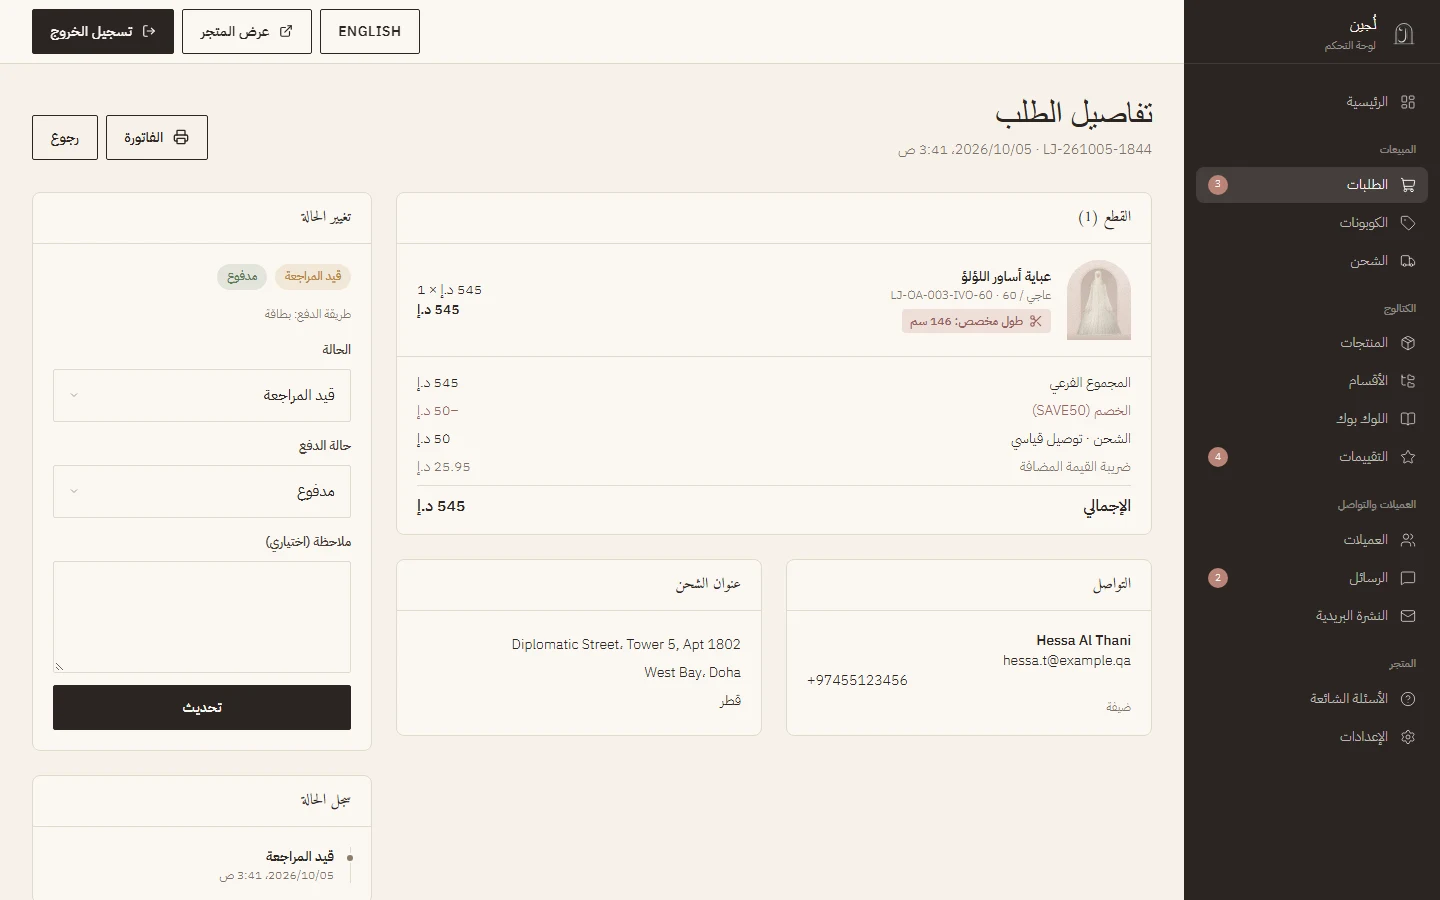Screen dimensions: 1440x900
Task: Click the تحديث update button
Action: click(202, 707)
